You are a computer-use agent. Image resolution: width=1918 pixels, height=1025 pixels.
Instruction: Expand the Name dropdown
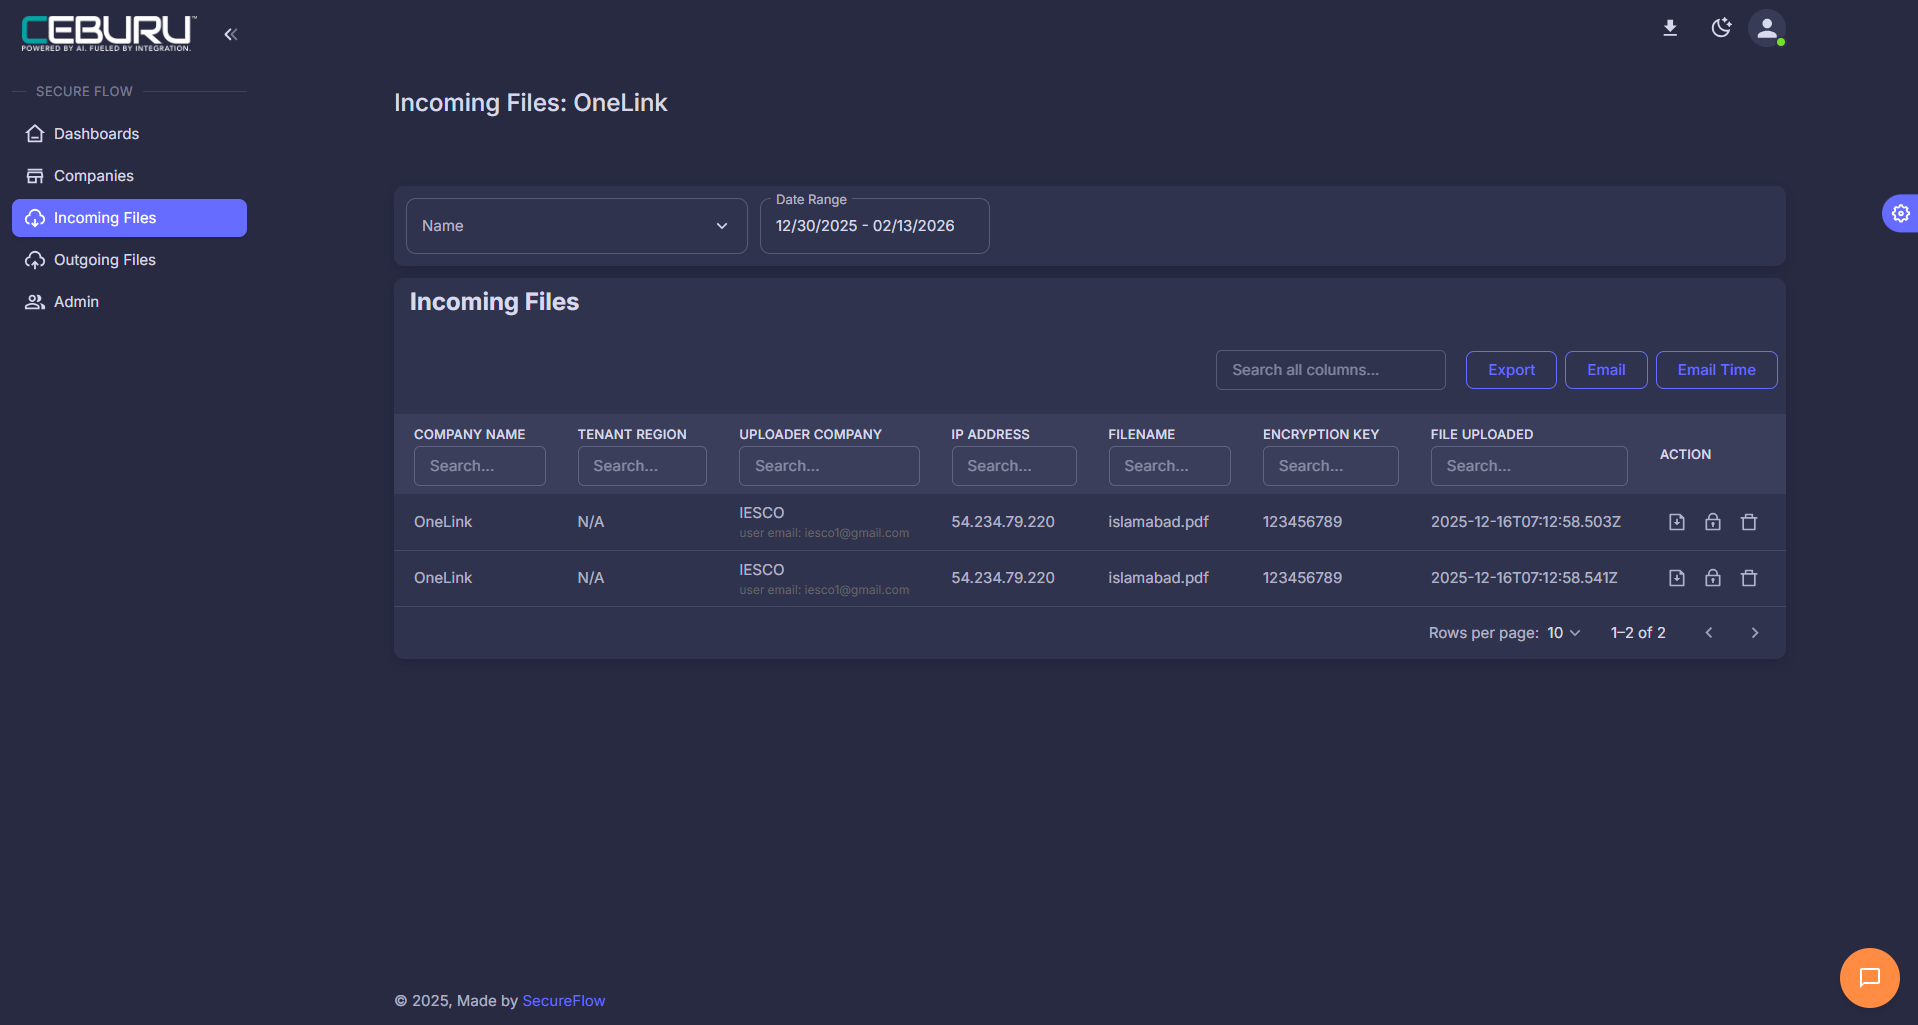pyautogui.click(x=576, y=226)
